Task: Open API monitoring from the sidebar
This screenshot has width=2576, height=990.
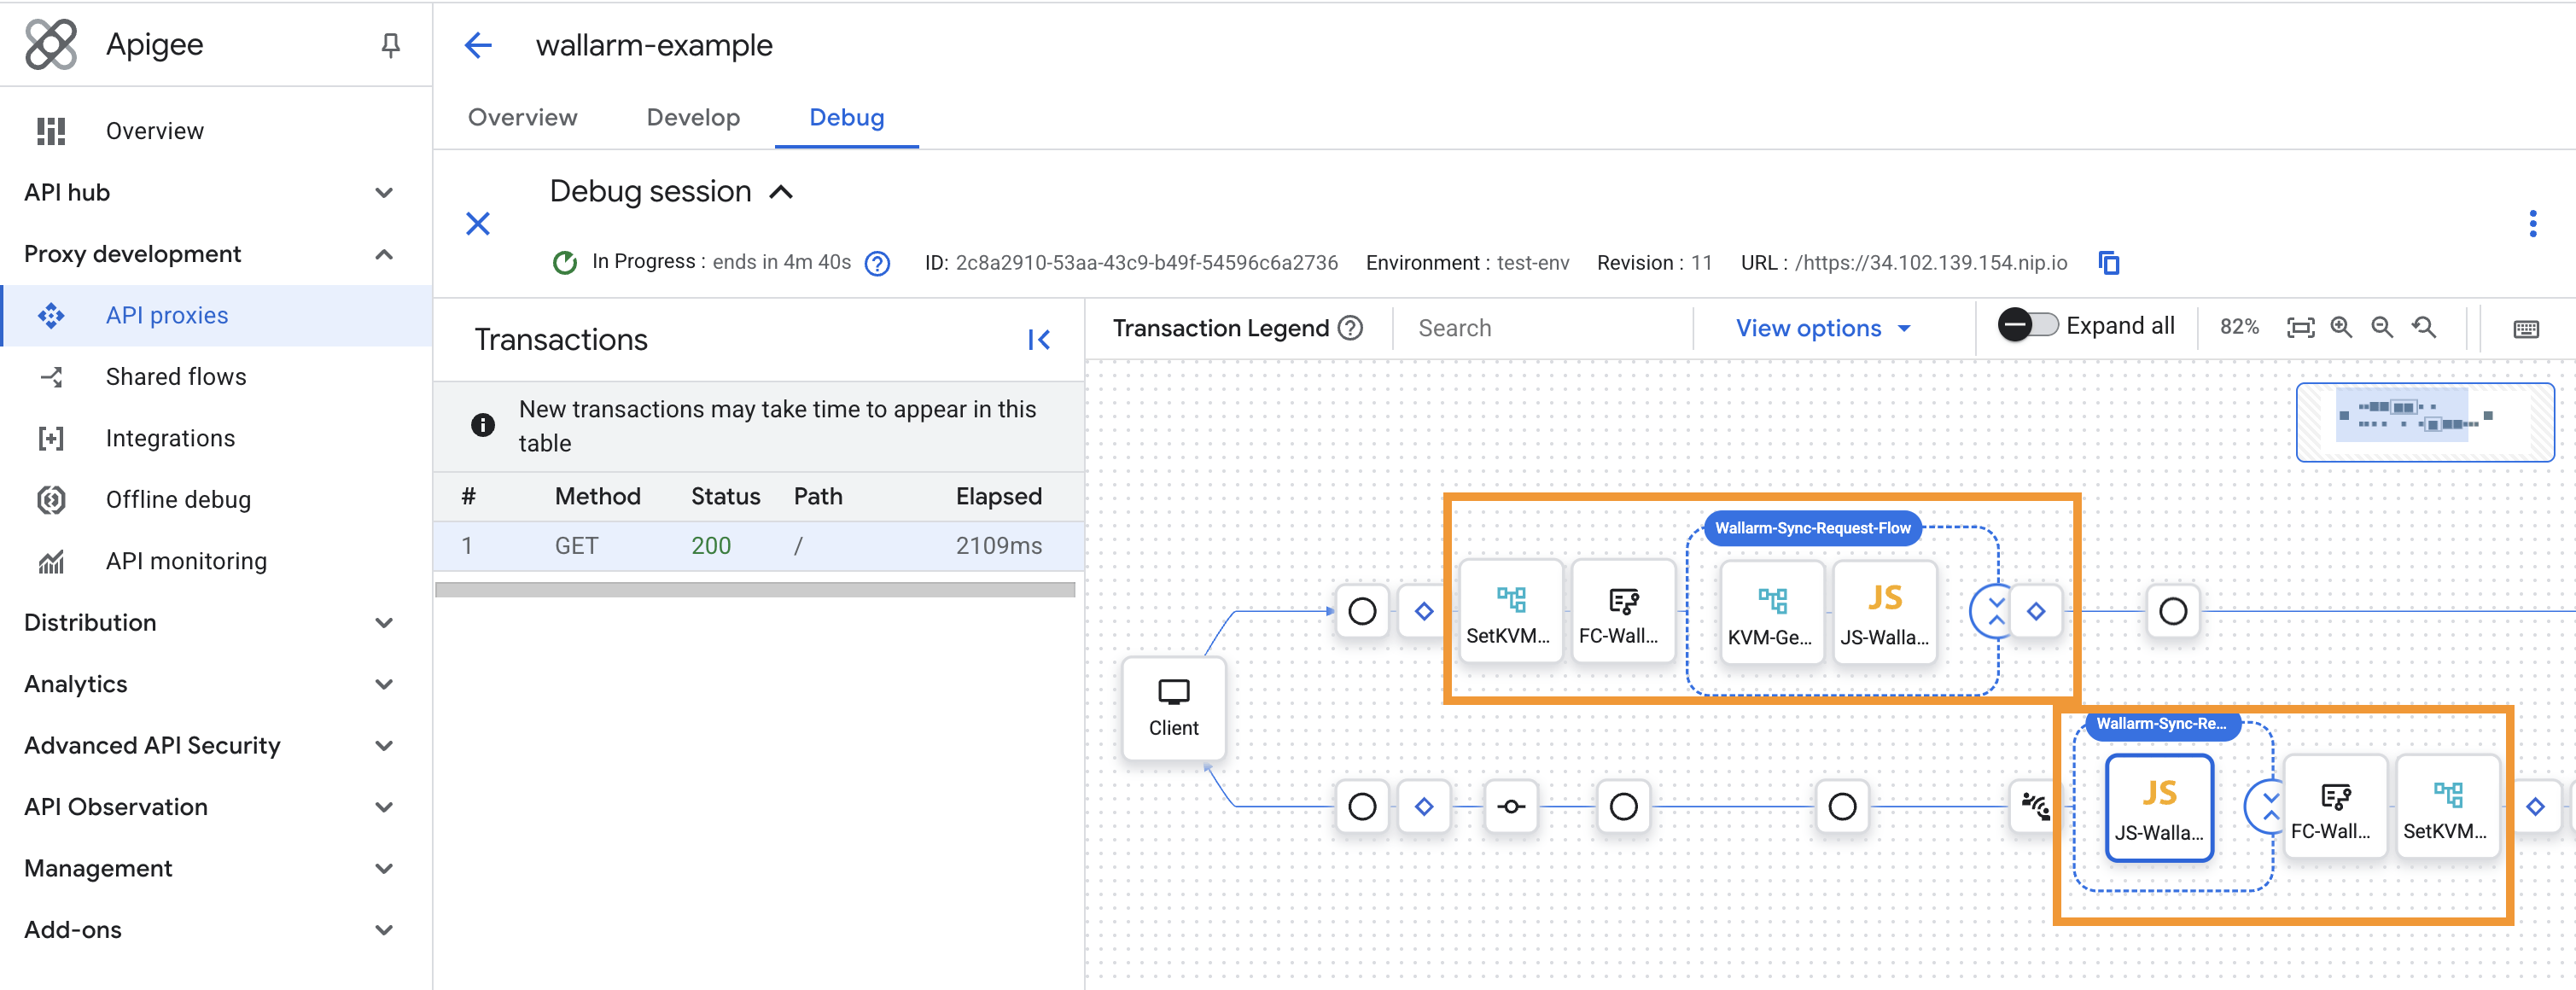Action: 186,561
